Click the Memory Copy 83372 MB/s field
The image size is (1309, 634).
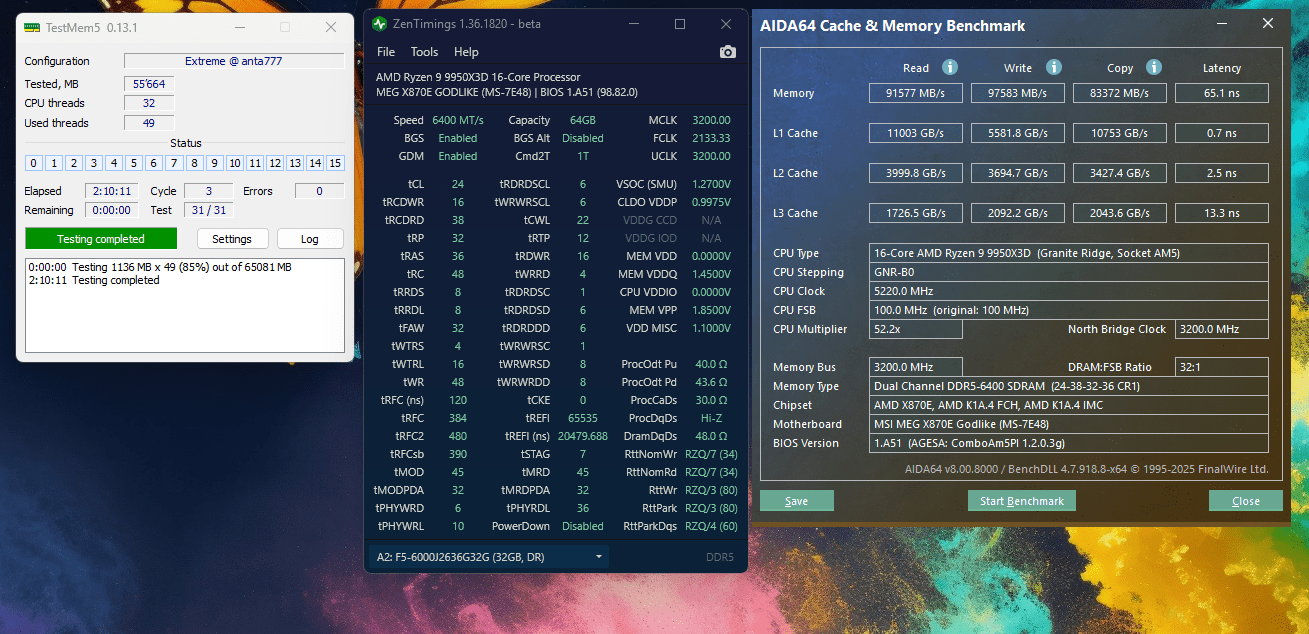pyautogui.click(x=1119, y=93)
